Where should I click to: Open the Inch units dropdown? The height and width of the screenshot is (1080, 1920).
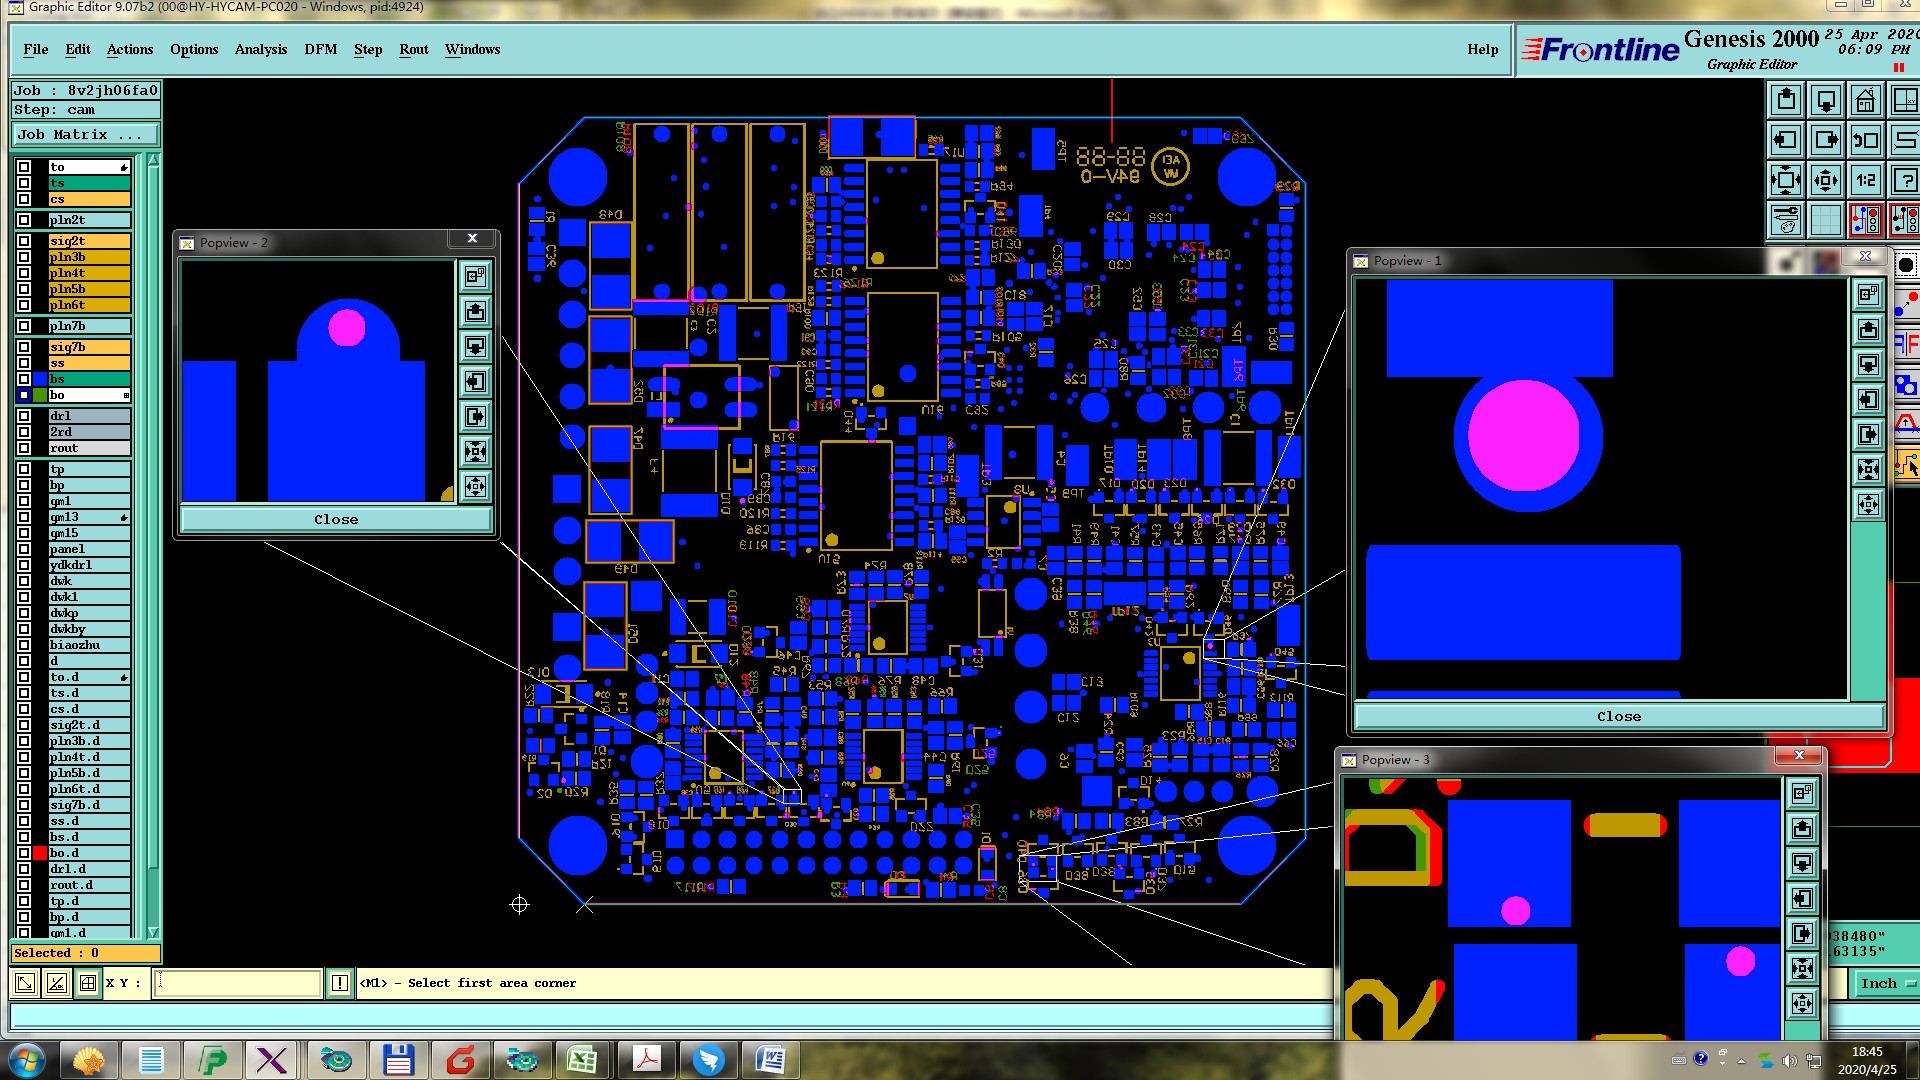[x=1886, y=984]
